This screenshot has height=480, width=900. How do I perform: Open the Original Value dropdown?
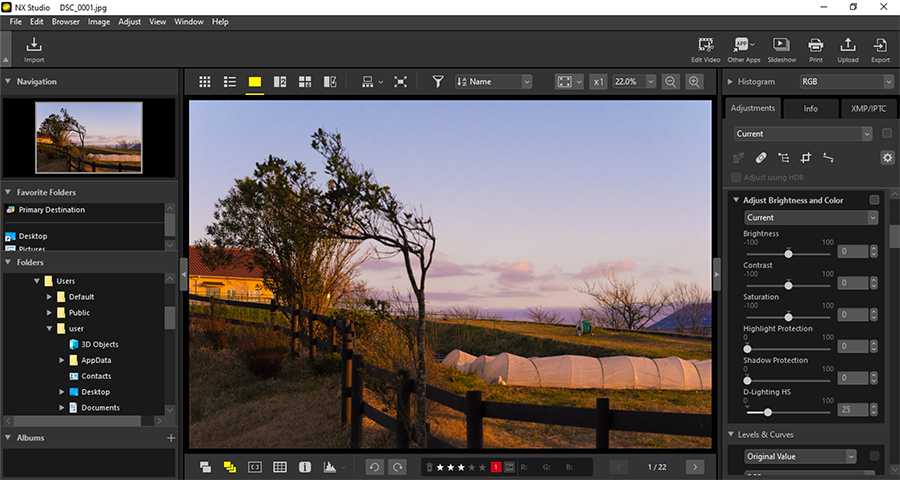800,456
